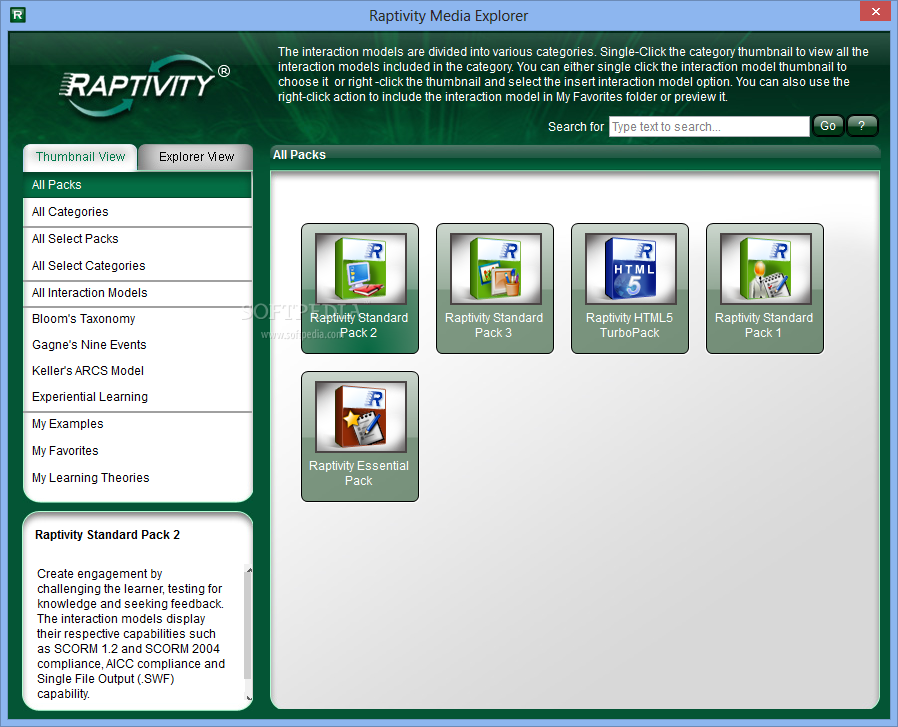The height and width of the screenshot is (727, 898).
Task: Open Gagne's Nine Events category
Action: pos(137,345)
